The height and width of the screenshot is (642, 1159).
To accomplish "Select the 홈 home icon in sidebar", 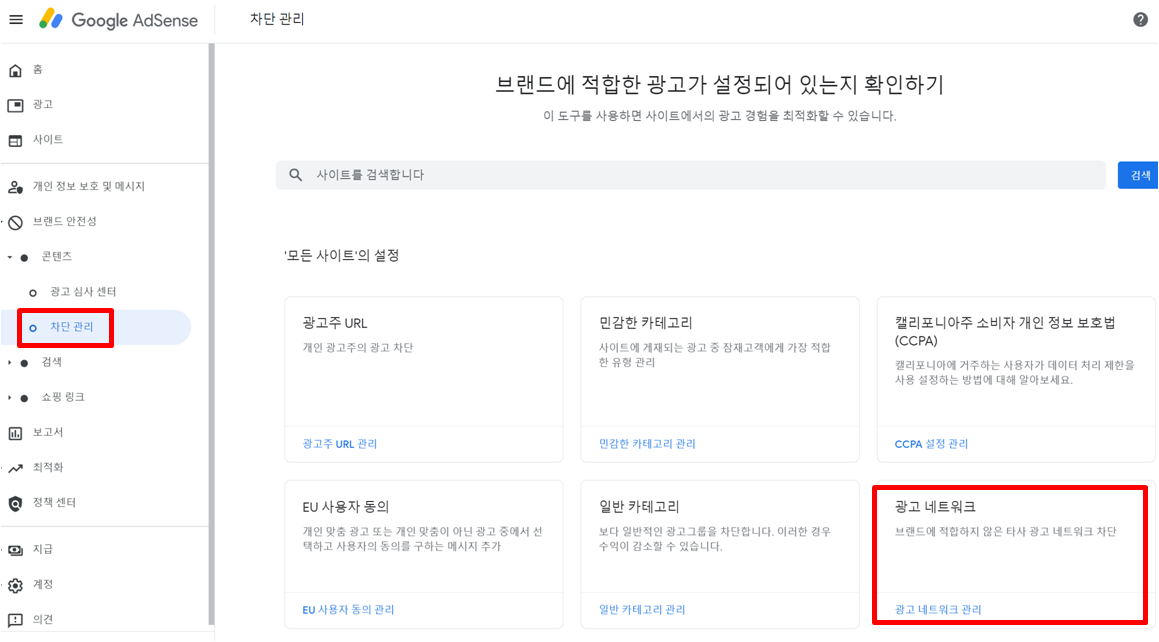I will coord(14,69).
